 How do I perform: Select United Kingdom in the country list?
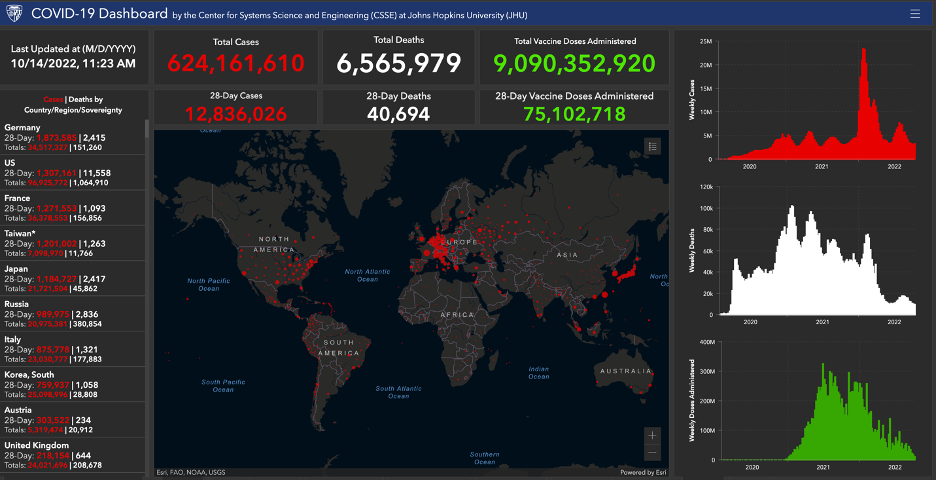point(72,454)
